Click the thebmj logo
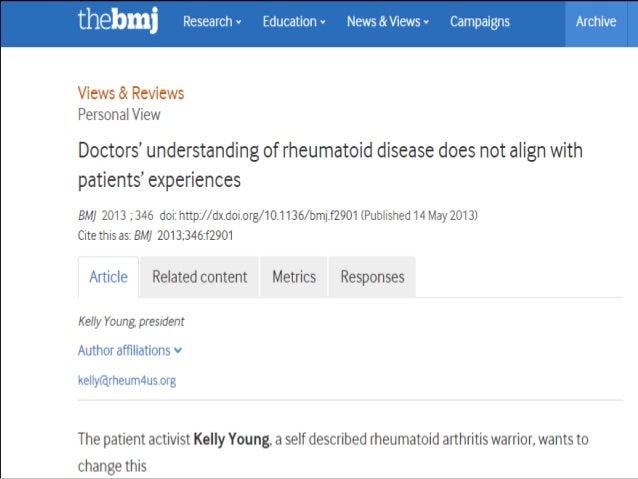The height and width of the screenshot is (479, 638). [118, 20]
